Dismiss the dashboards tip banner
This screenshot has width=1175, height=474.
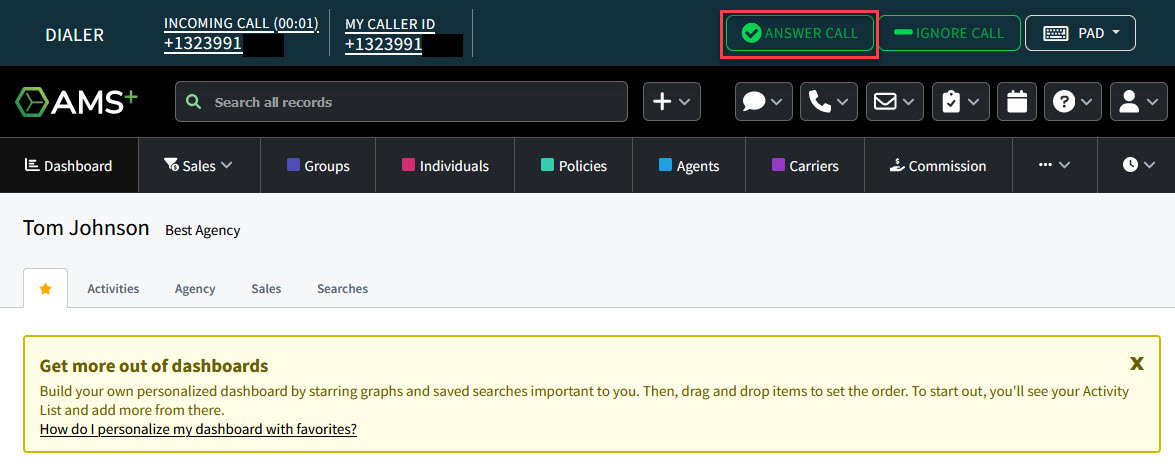coord(1137,363)
